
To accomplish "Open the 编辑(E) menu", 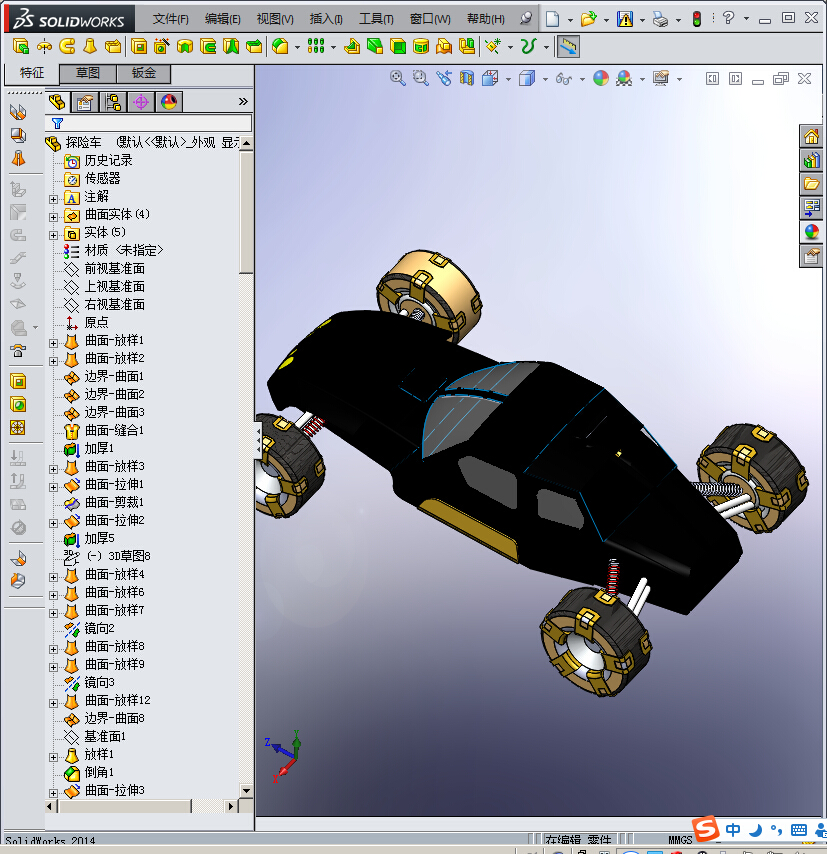I will 223,19.
